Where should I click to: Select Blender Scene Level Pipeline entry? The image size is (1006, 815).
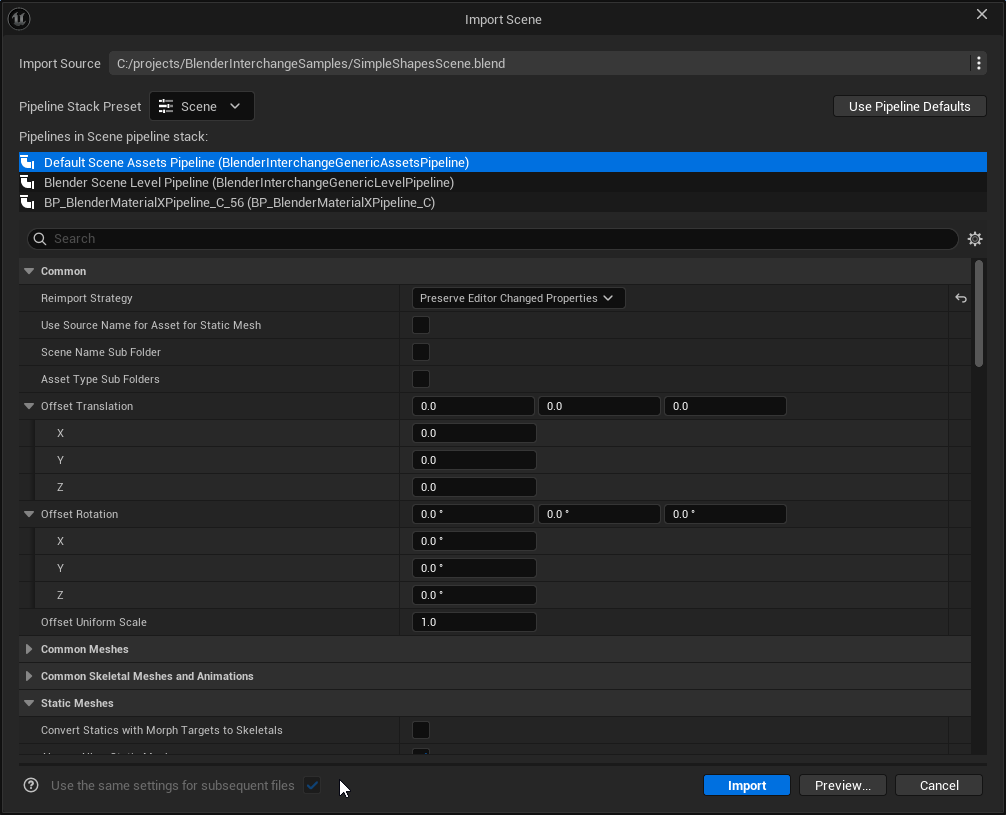(x=249, y=183)
